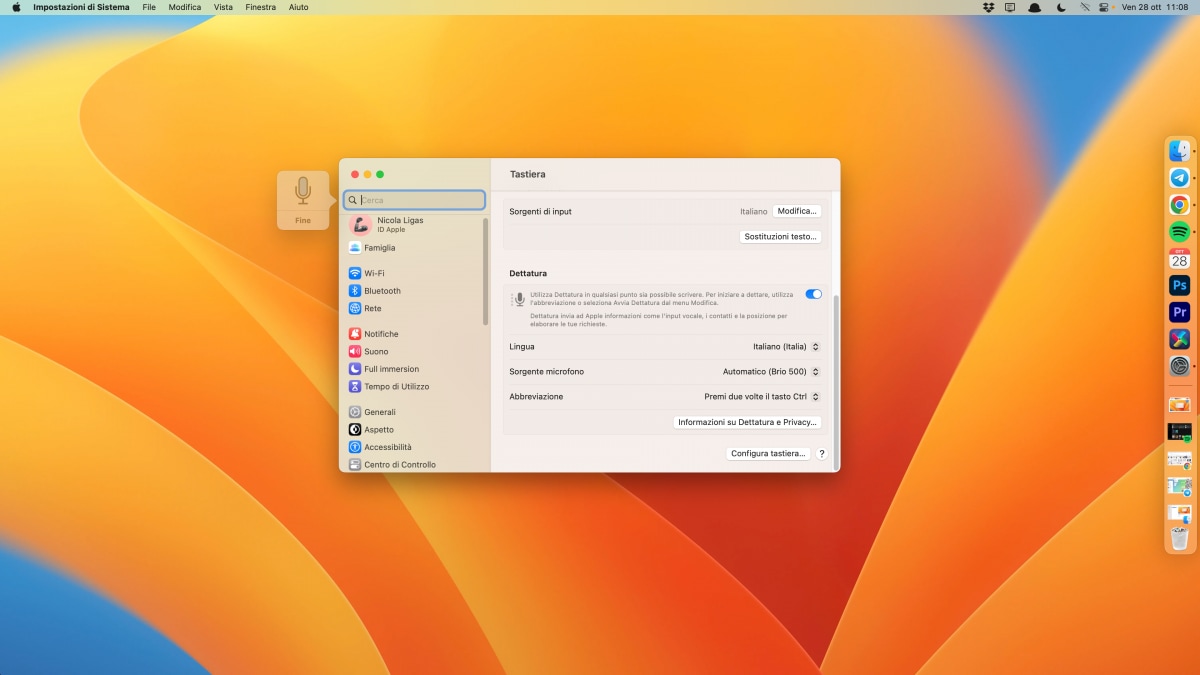Click the date and time in menu bar
The image size is (1200, 675).
pos(1155,7)
